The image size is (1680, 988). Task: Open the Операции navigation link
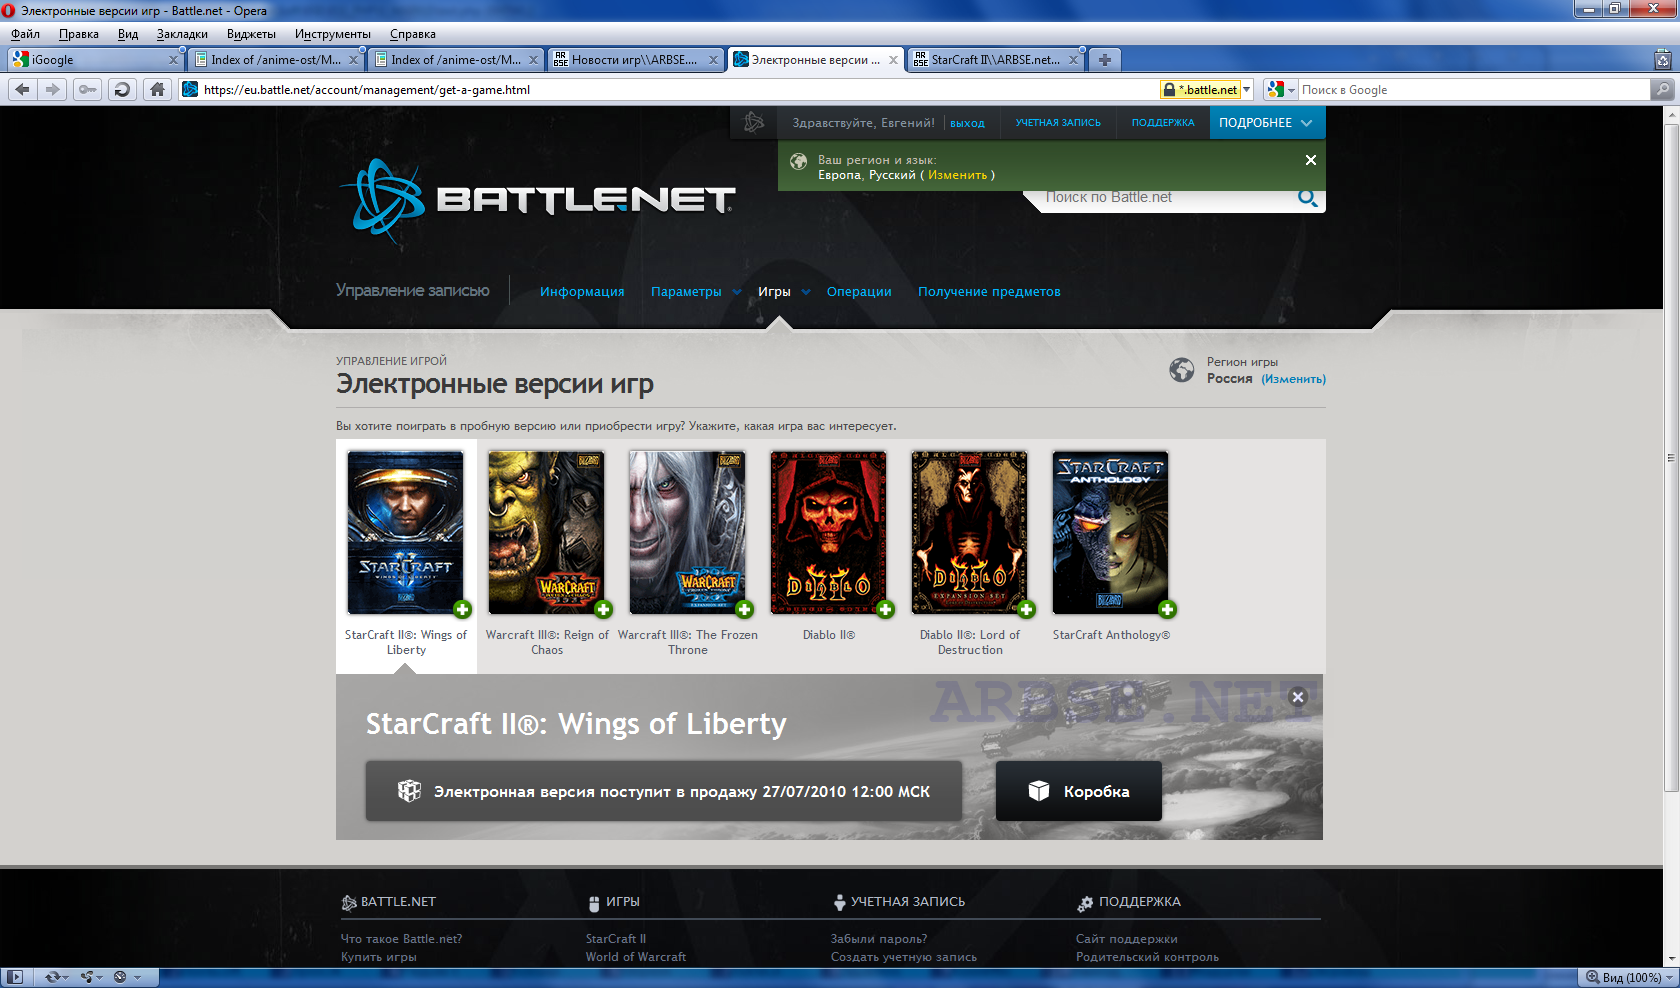(859, 292)
